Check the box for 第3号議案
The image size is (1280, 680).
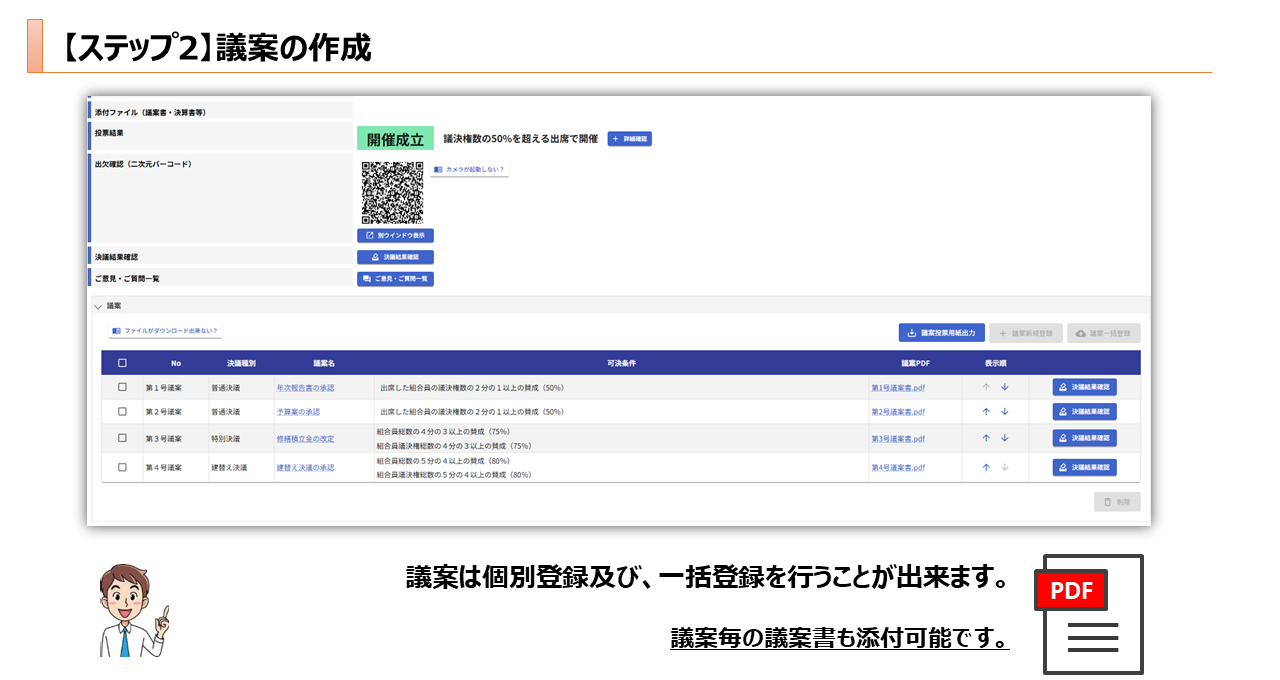tap(123, 438)
